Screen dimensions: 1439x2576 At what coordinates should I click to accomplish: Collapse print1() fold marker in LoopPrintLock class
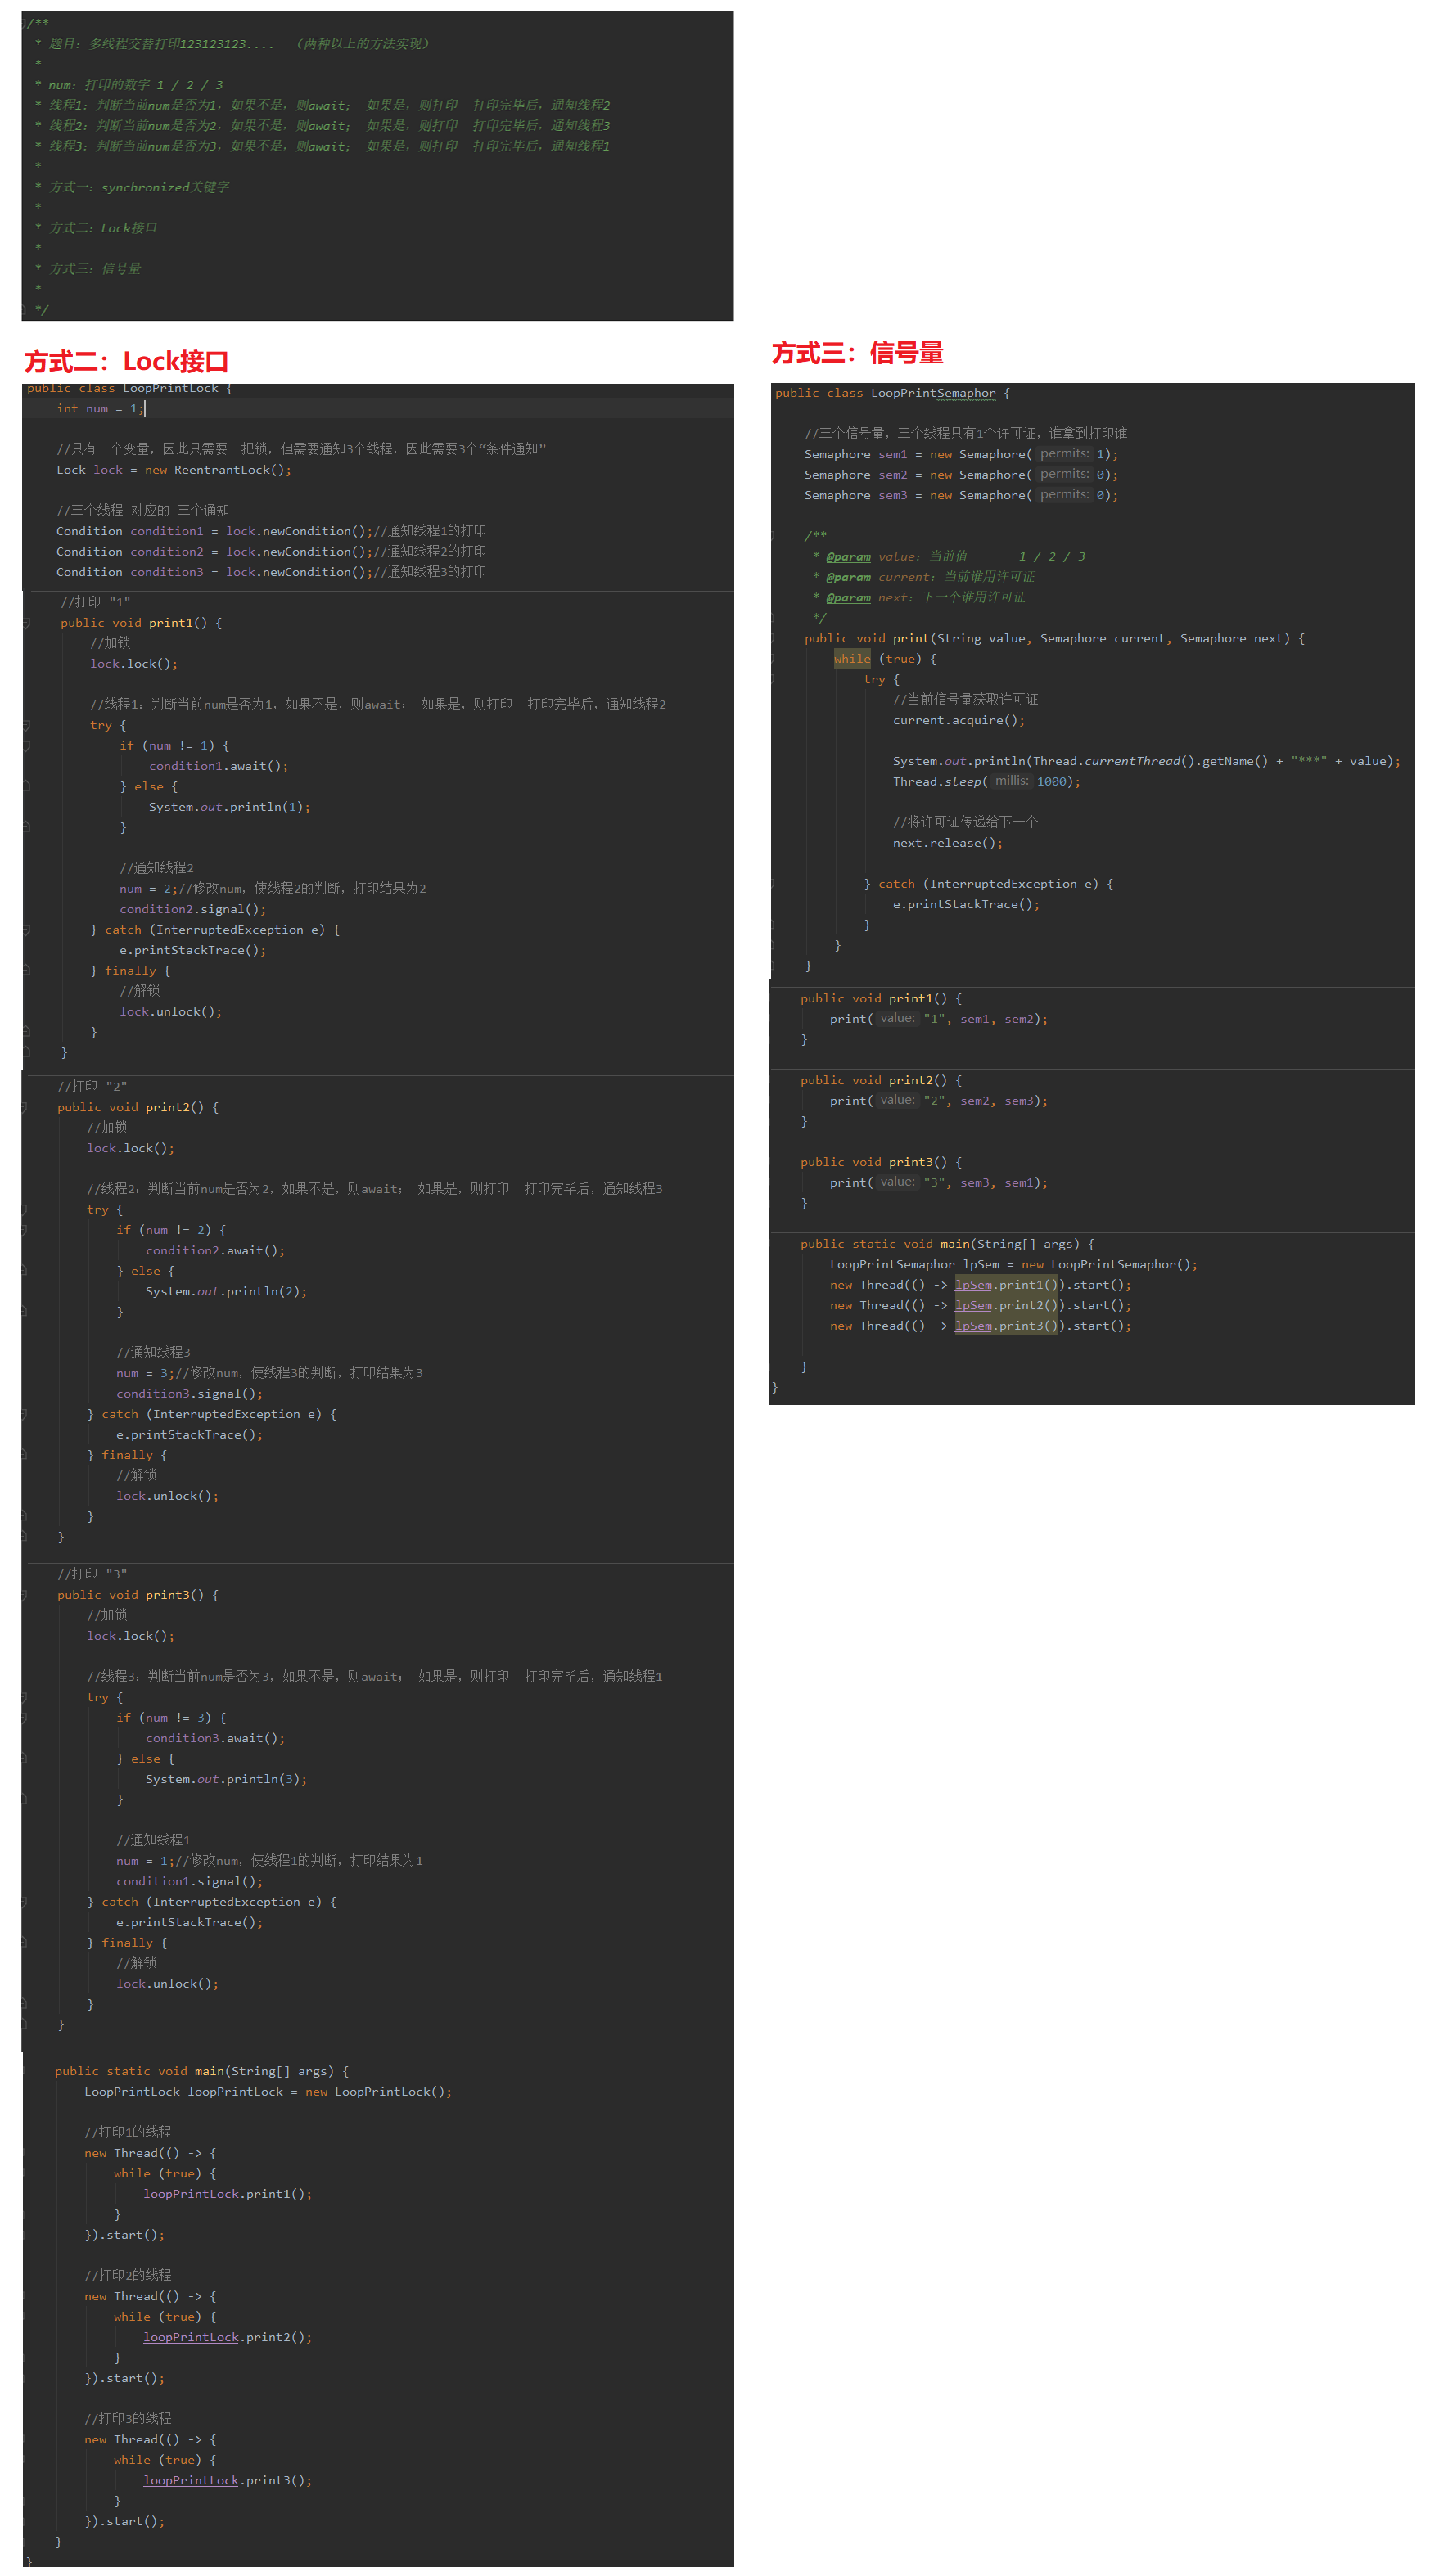tap(27, 623)
